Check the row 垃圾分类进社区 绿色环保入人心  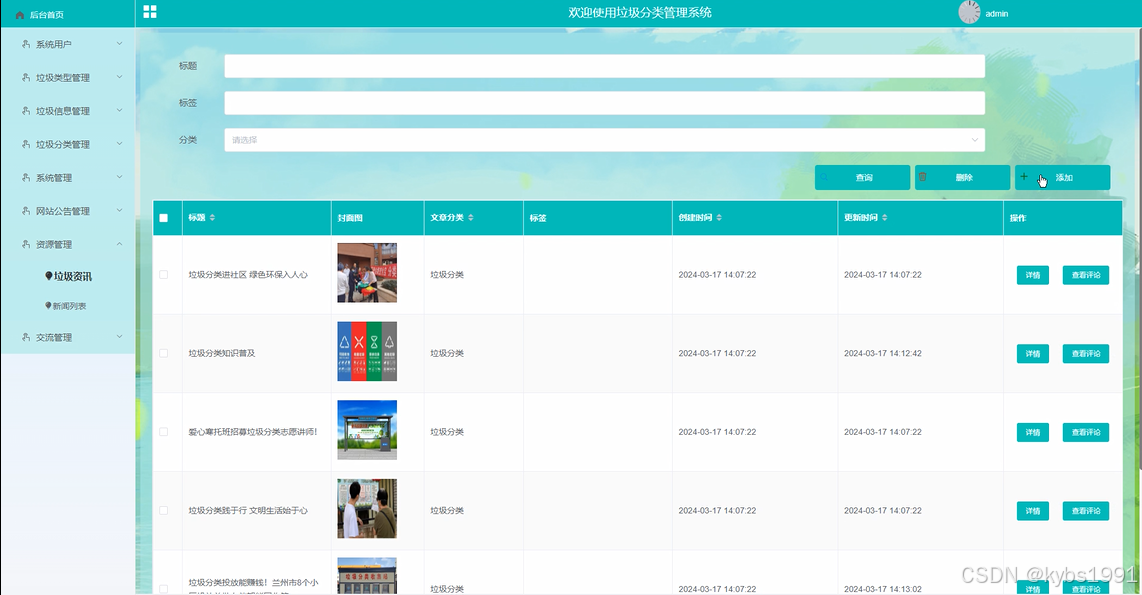pyautogui.click(x=164, y=275)
